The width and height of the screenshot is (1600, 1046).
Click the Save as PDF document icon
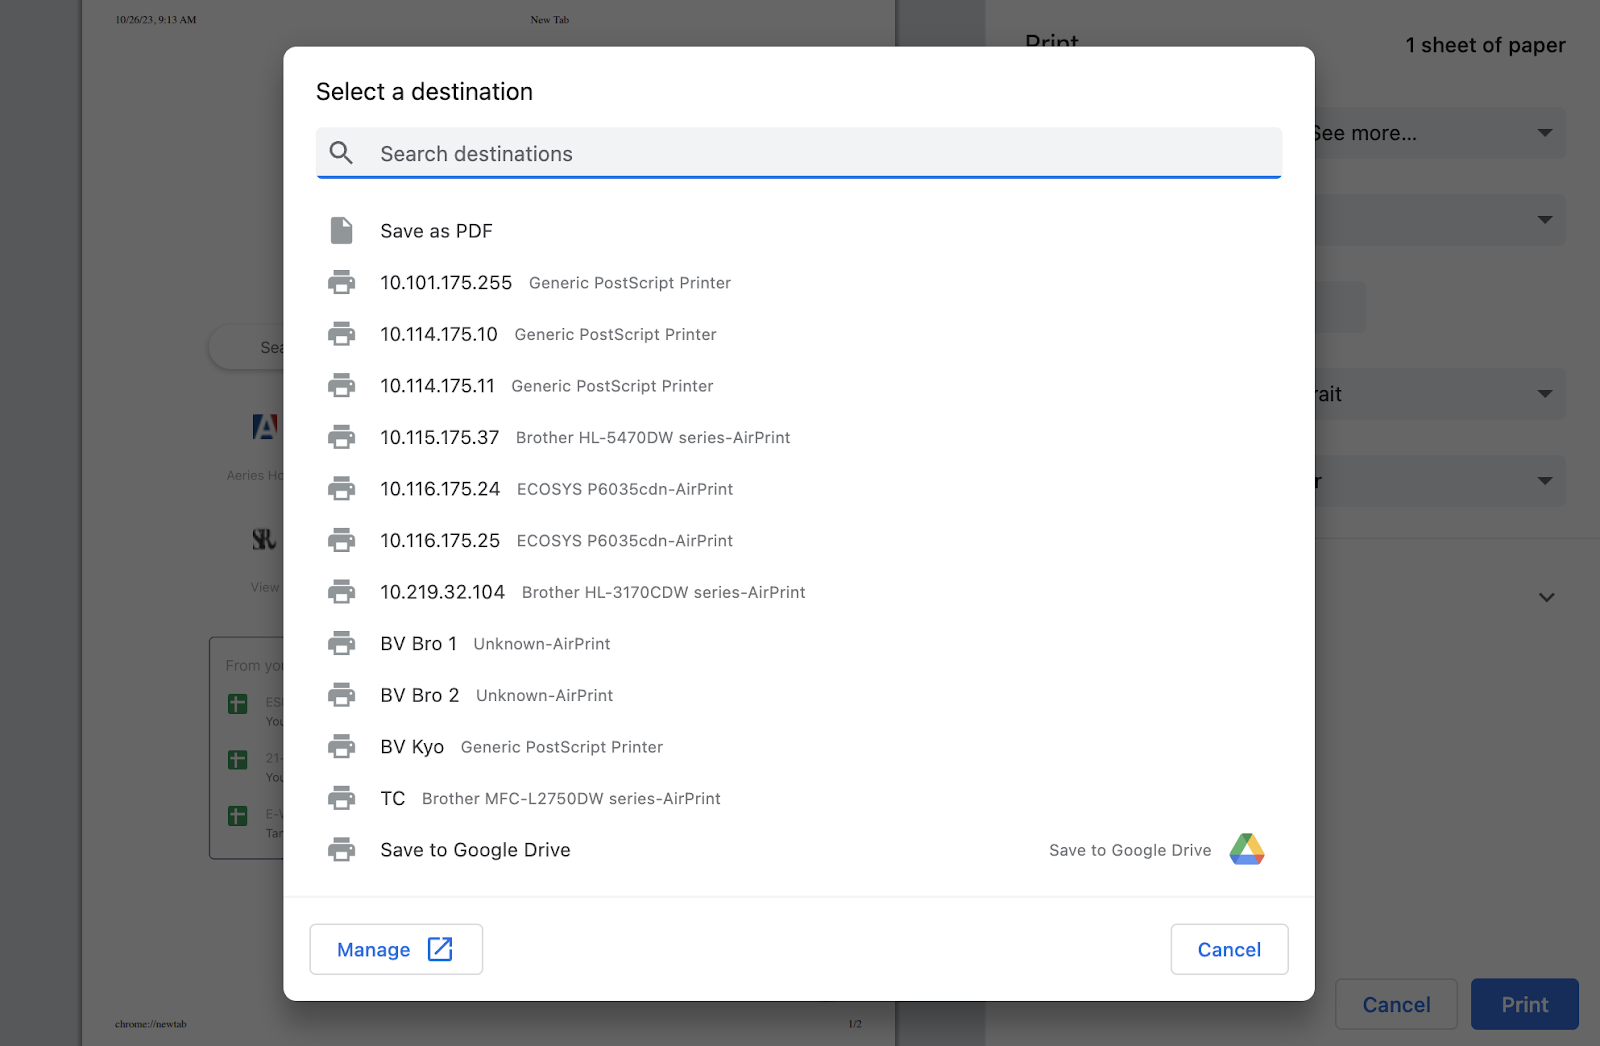click(x=341, y=231)
